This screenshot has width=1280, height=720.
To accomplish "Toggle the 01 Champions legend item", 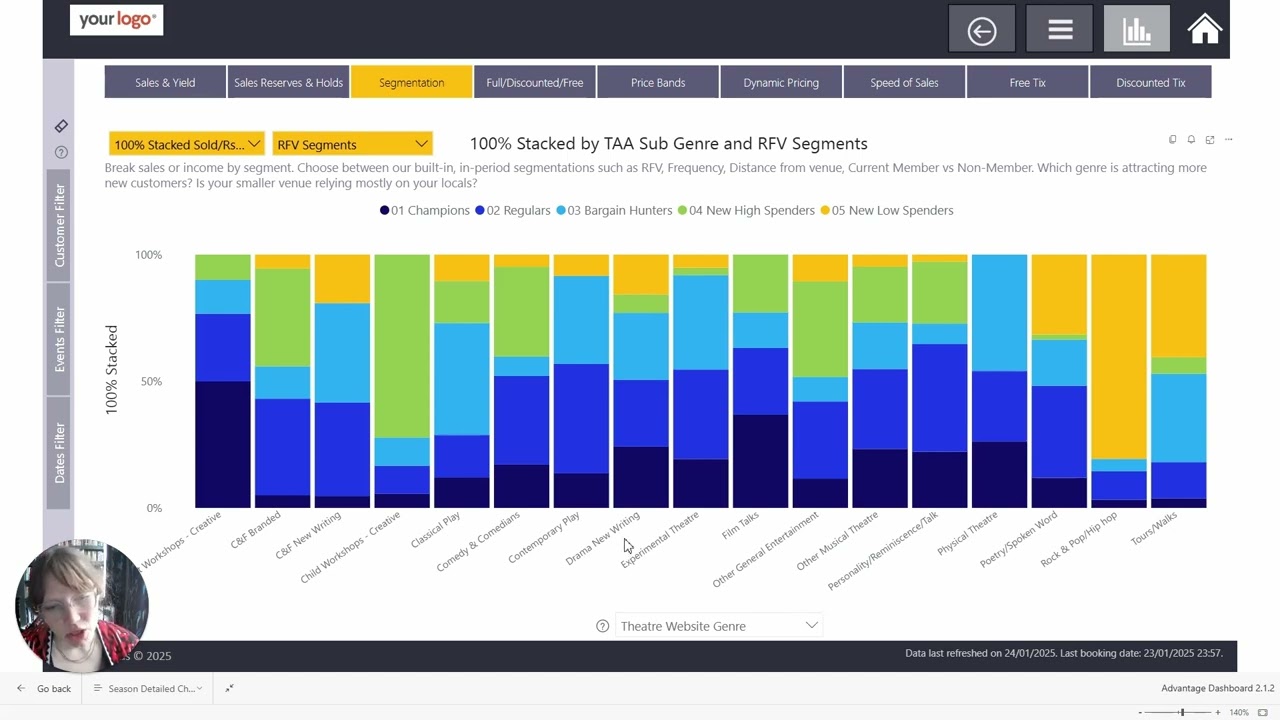I will point(425,210).
